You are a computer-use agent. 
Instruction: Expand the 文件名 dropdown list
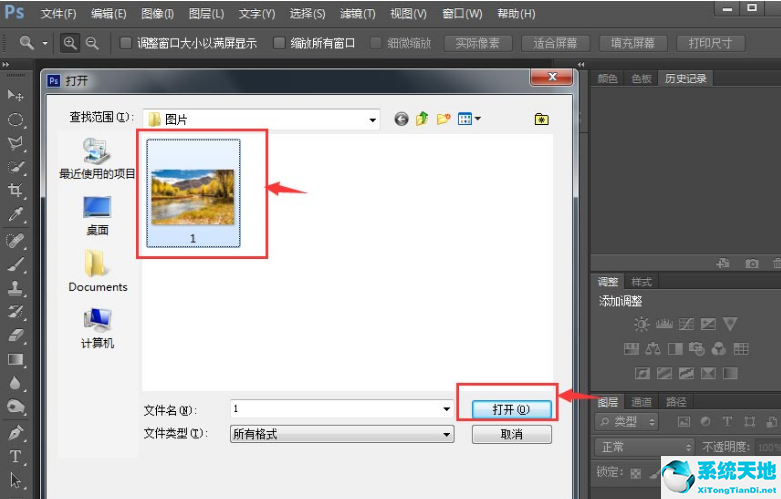click(x=446, y=409)
